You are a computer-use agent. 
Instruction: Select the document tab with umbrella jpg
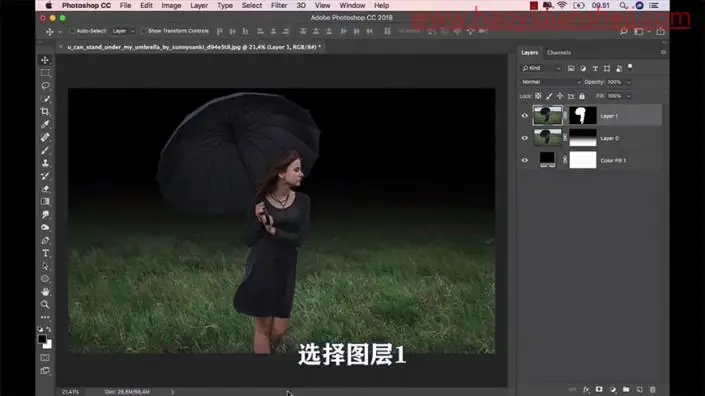[x=193, y=47]
